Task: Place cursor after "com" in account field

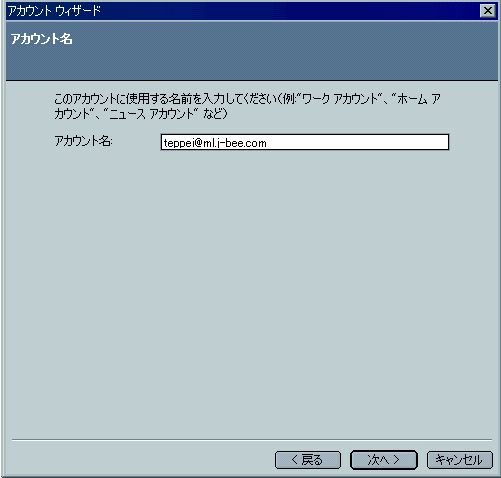Action: coord(267,143)
